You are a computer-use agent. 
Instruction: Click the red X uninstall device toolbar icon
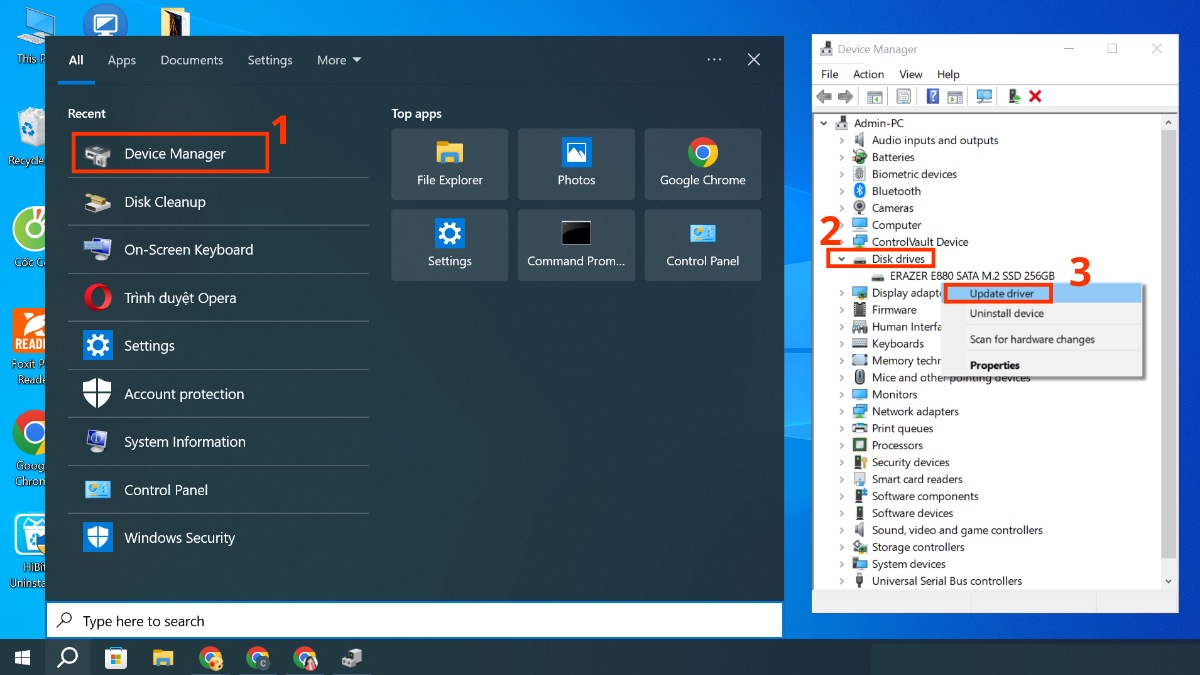[1036, 97]
